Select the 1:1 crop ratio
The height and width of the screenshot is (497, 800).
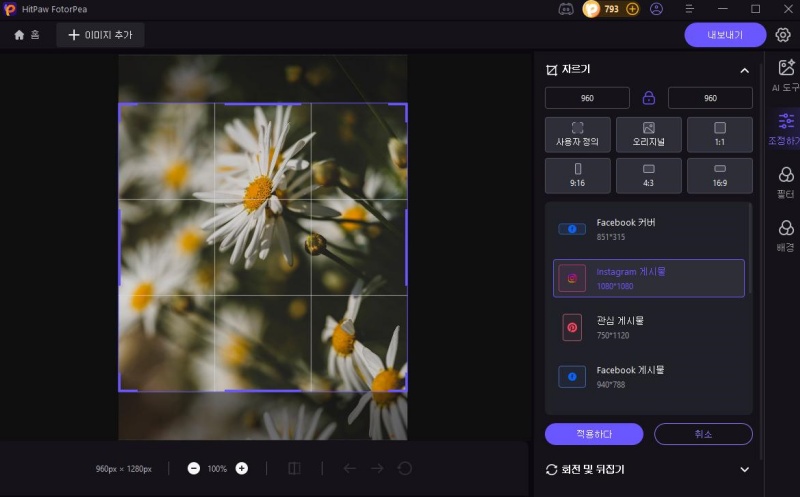coord(720,135)
